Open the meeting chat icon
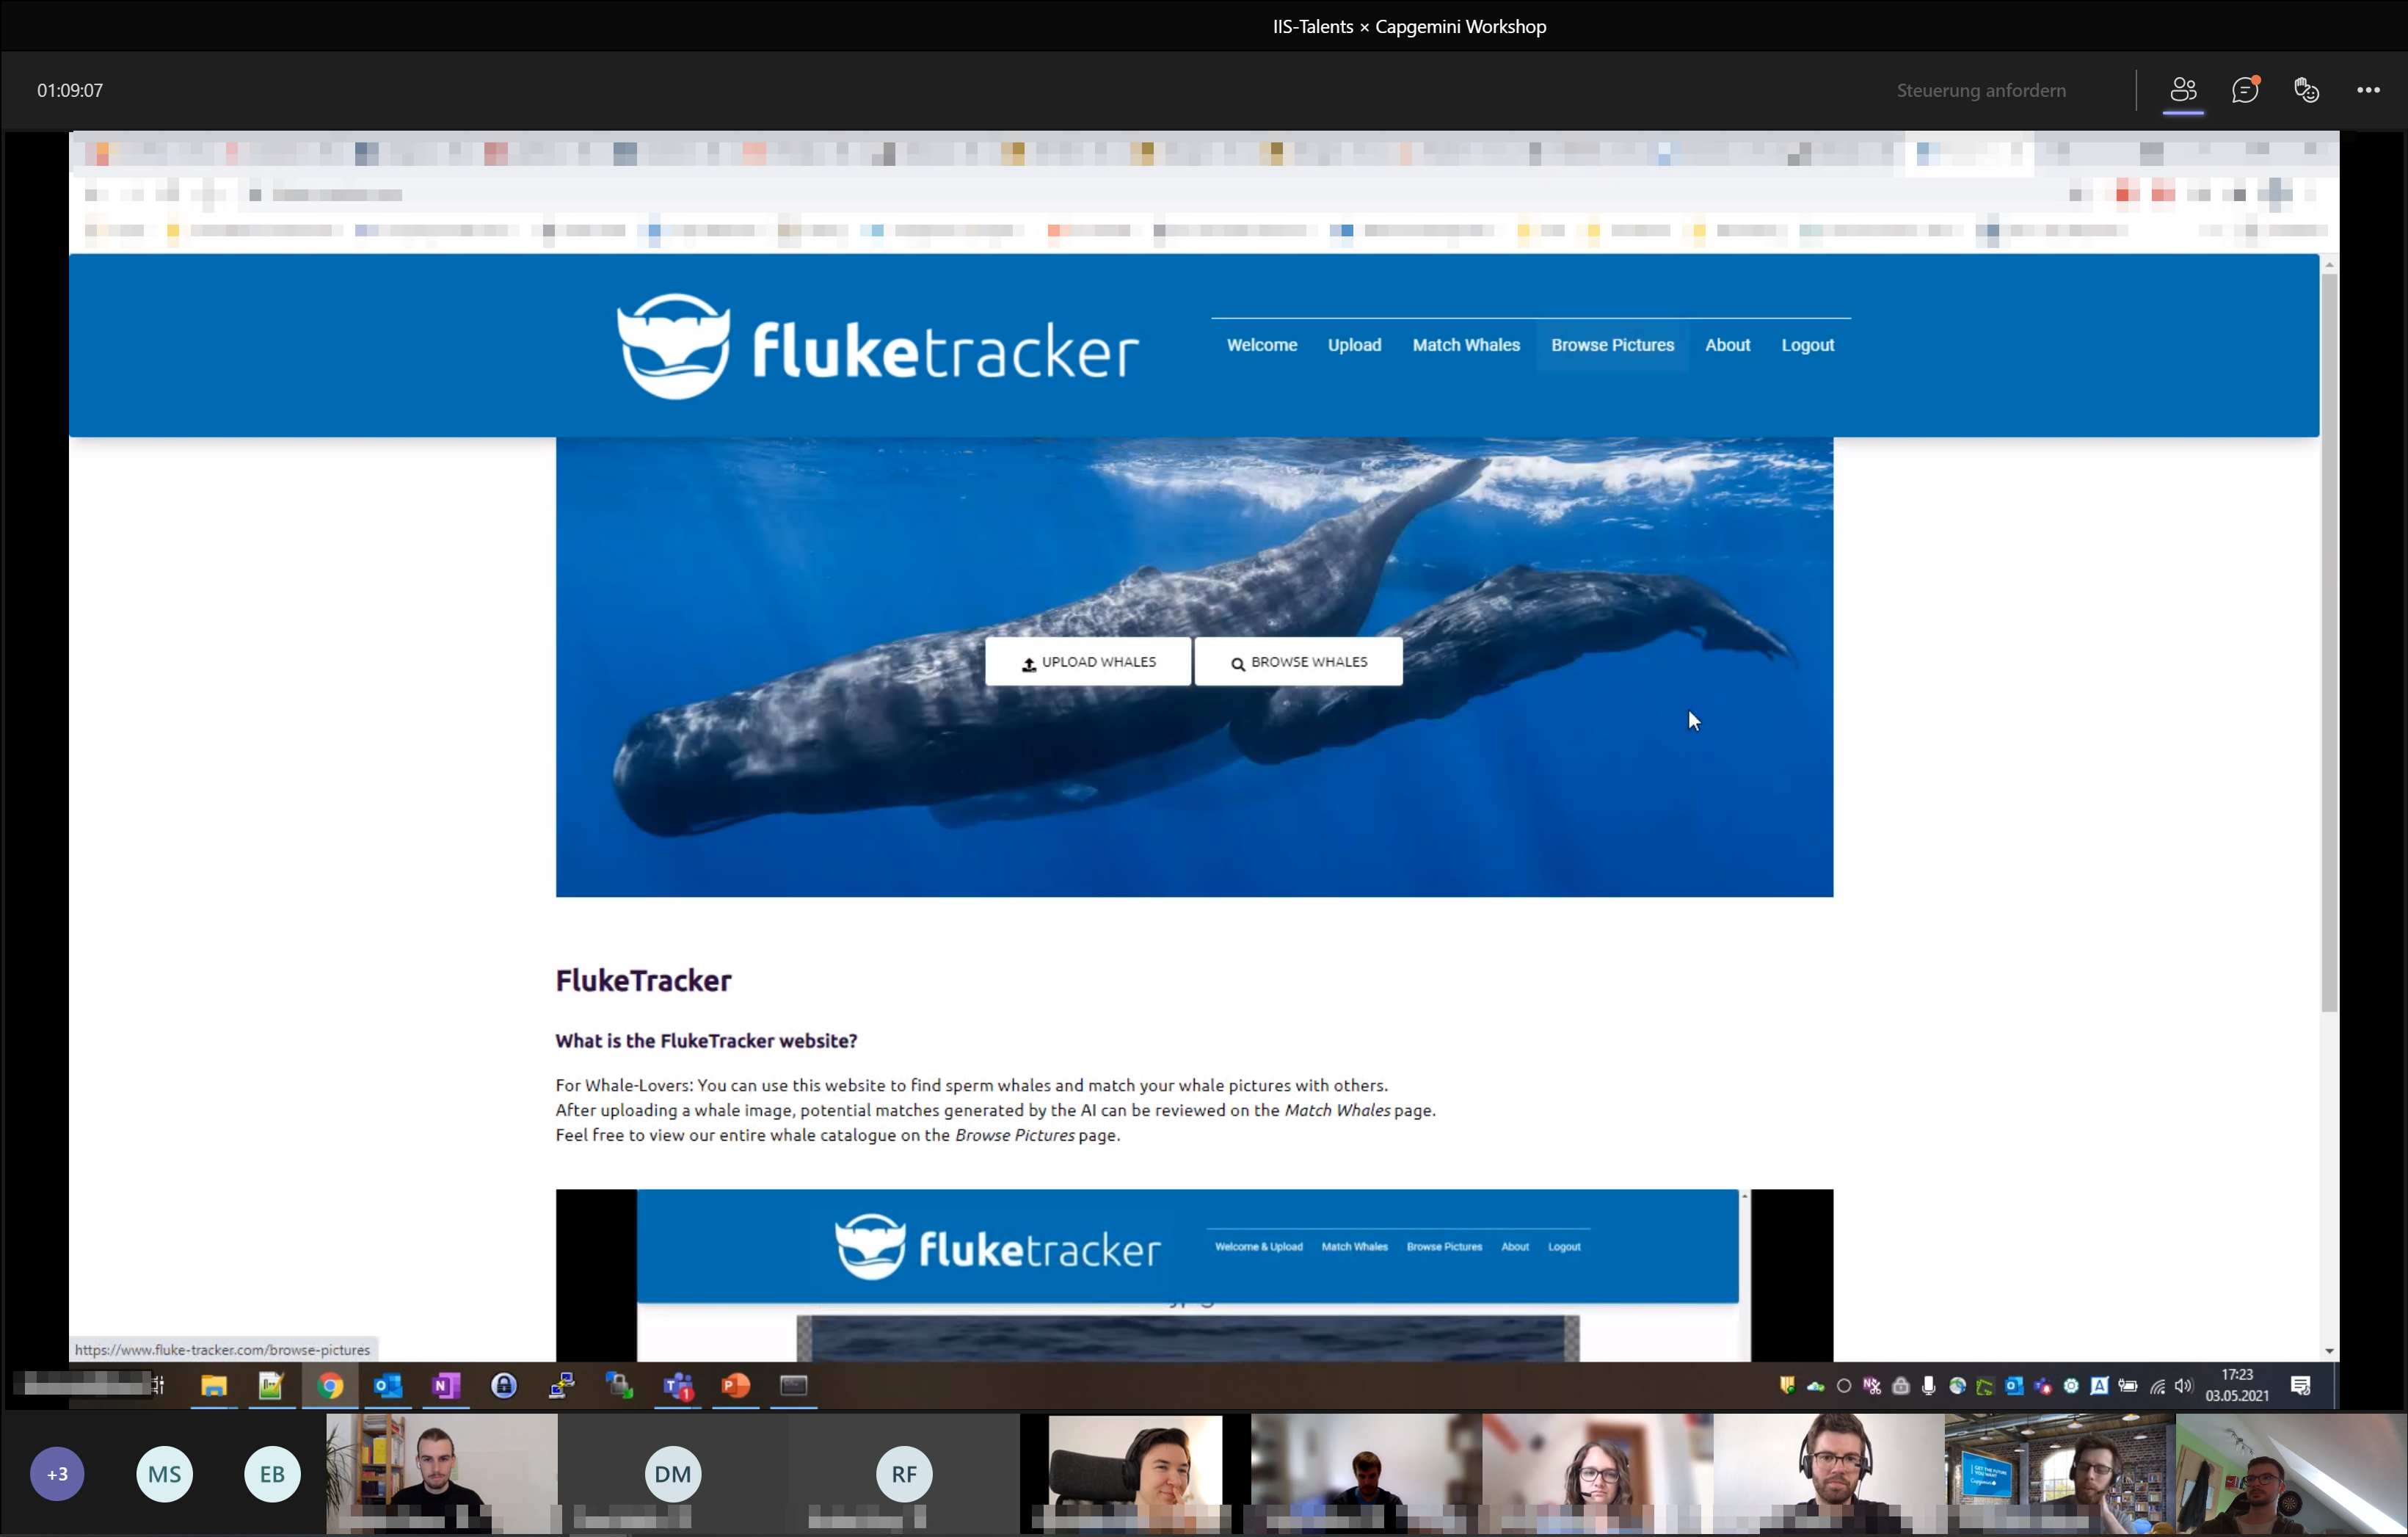Image resolution: width=2408 pixels, height=1537 pixels. point(2244,90)
